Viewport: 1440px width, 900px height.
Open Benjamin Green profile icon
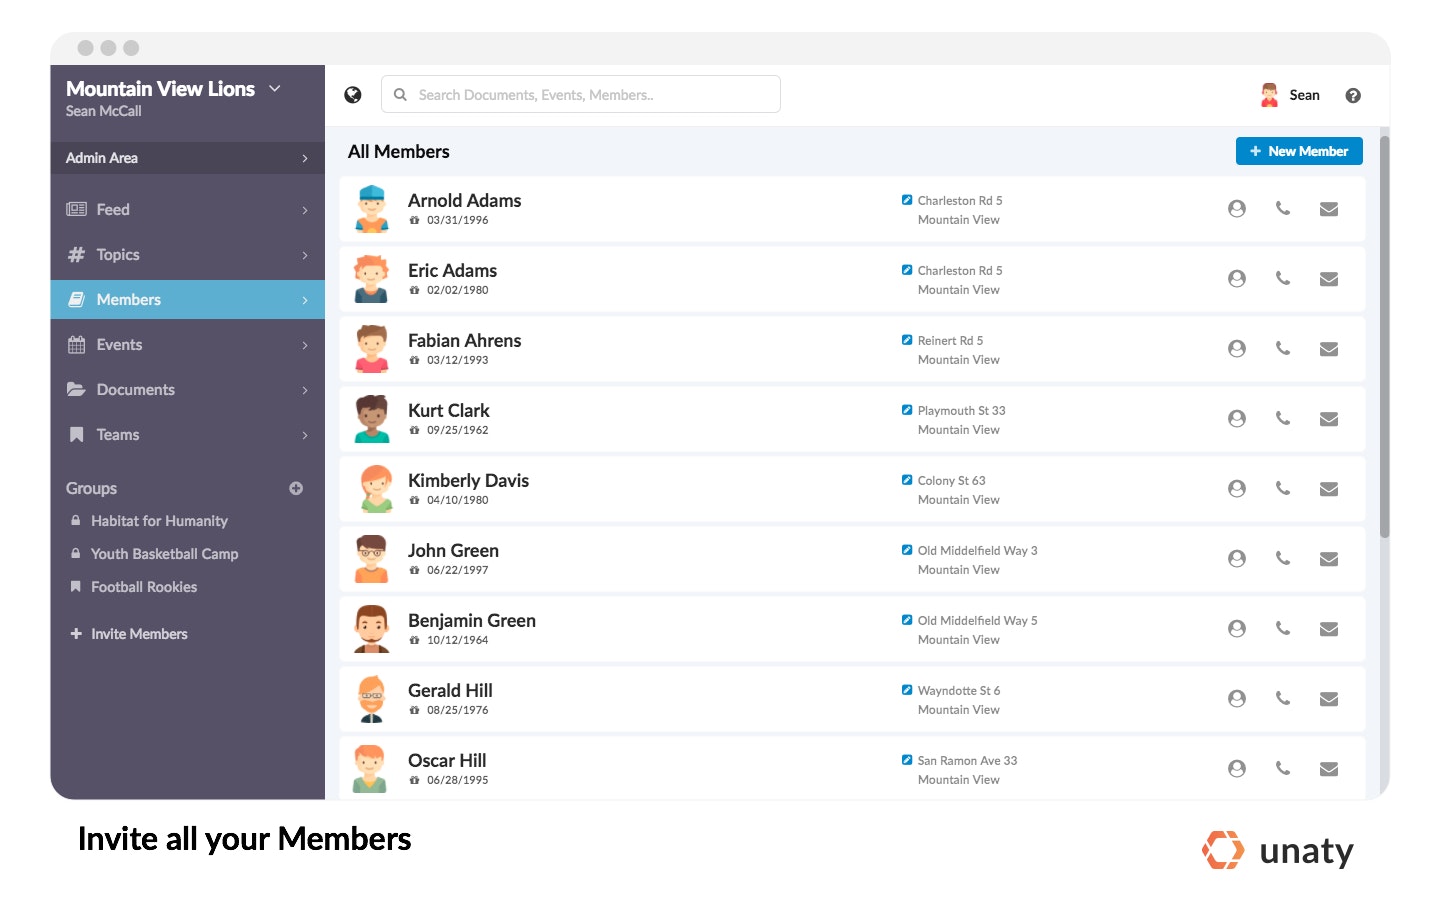(1237, 629)
